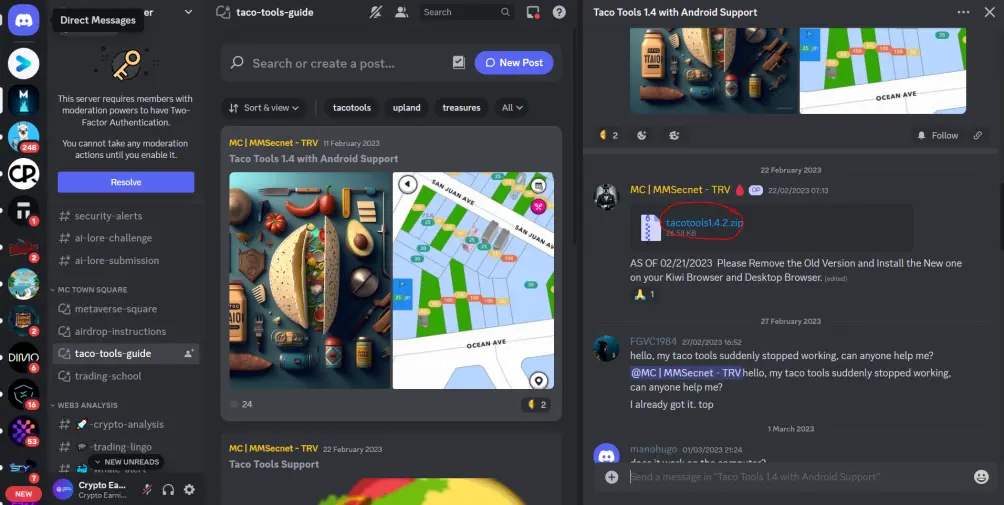1004x505 pixels.
Task: Open the Help question-mark icon
Action: tap(559, 12)
